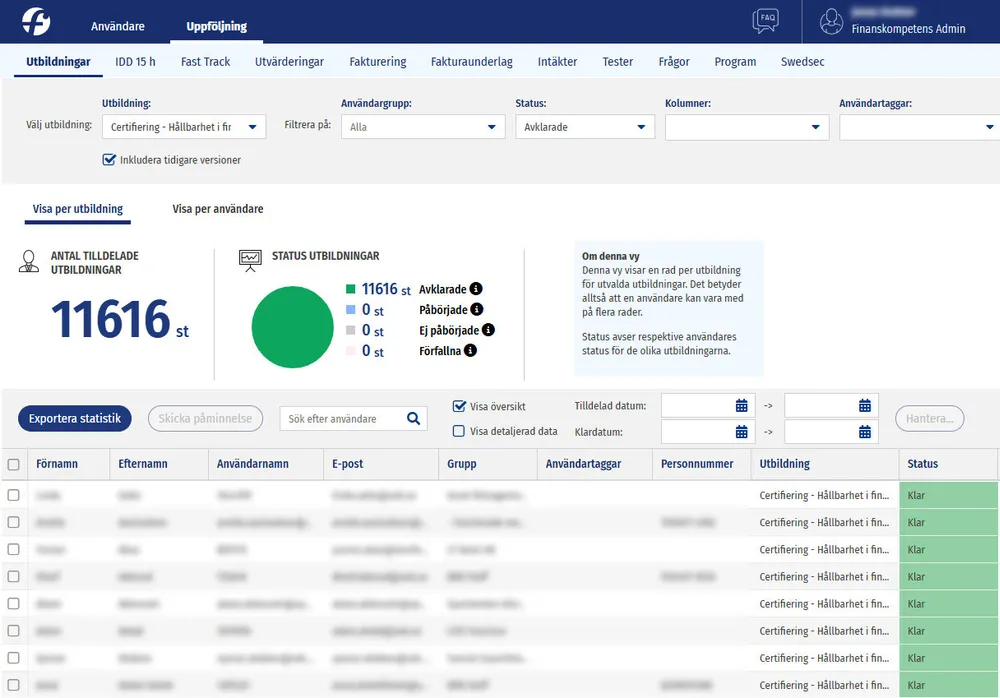Open the Status dropdown showing Avklarade
The width and height of the screenshot is (1000, 698).
pyautogui.click(x=585, y=127)
